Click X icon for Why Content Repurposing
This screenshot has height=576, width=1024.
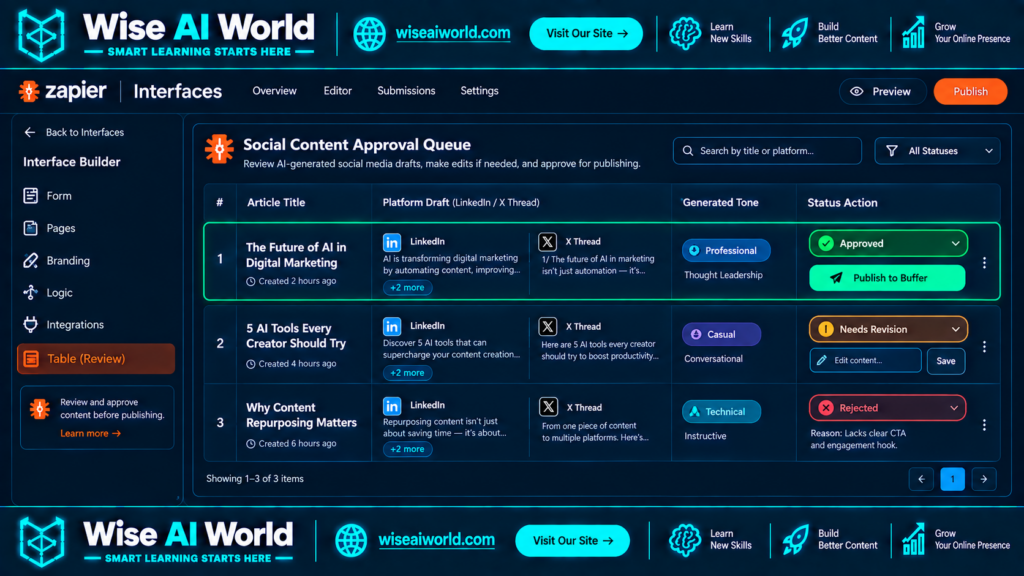pyautogui.click(x=549, y=407)
